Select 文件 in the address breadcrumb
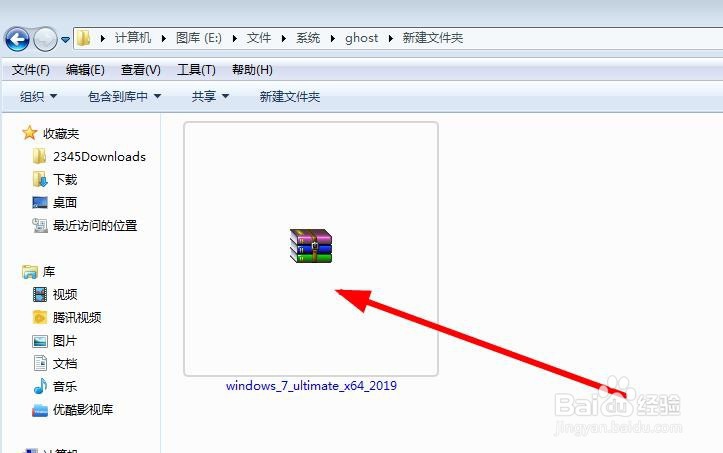 (259, 38)
